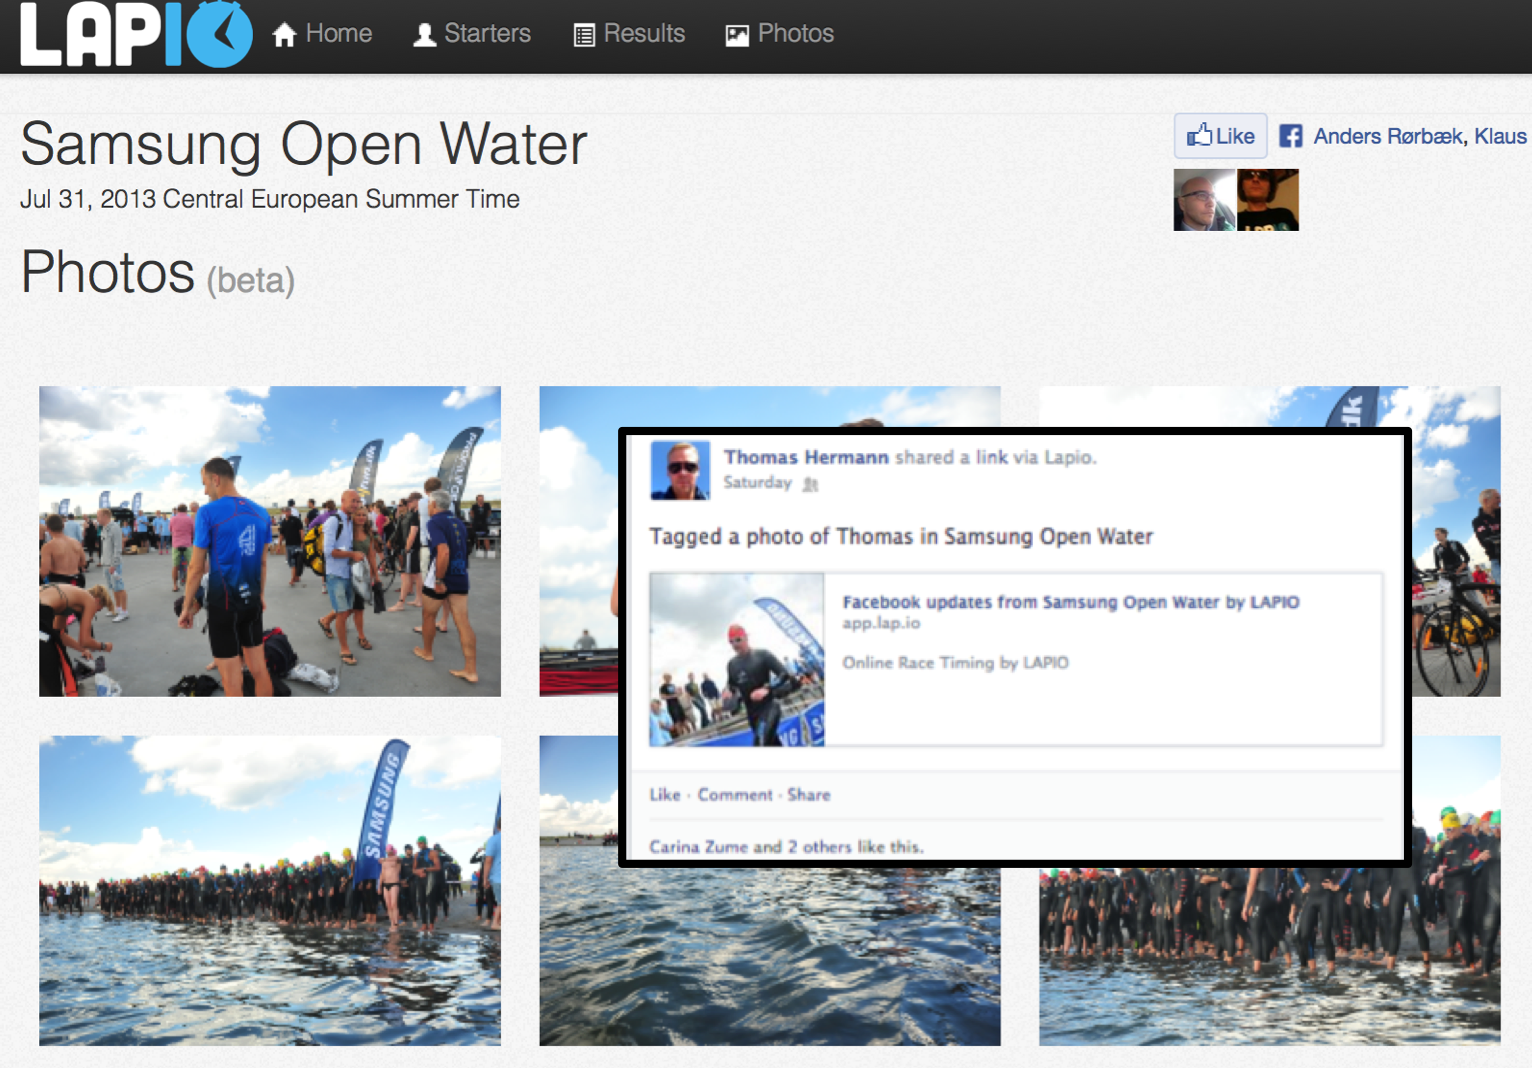Click Like under the shared post
The height and width of the screenshot is (1068, 1532).
pos(665,795)
